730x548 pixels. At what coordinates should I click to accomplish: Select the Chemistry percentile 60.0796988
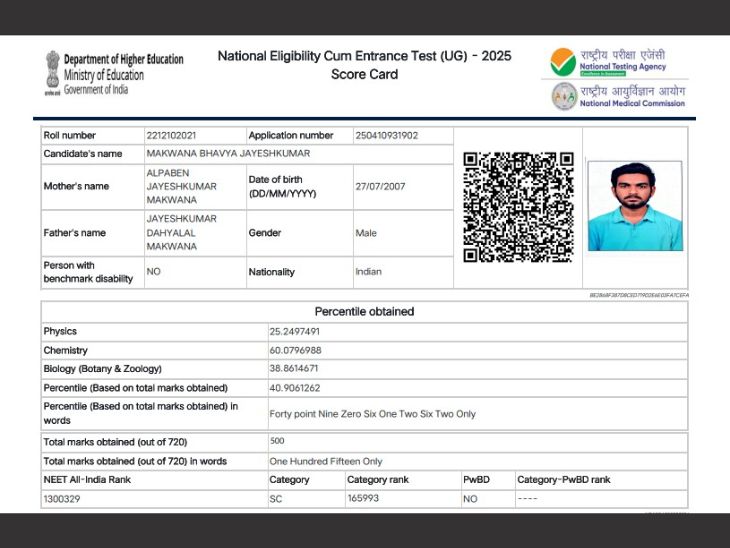click(x=295, y=351)
